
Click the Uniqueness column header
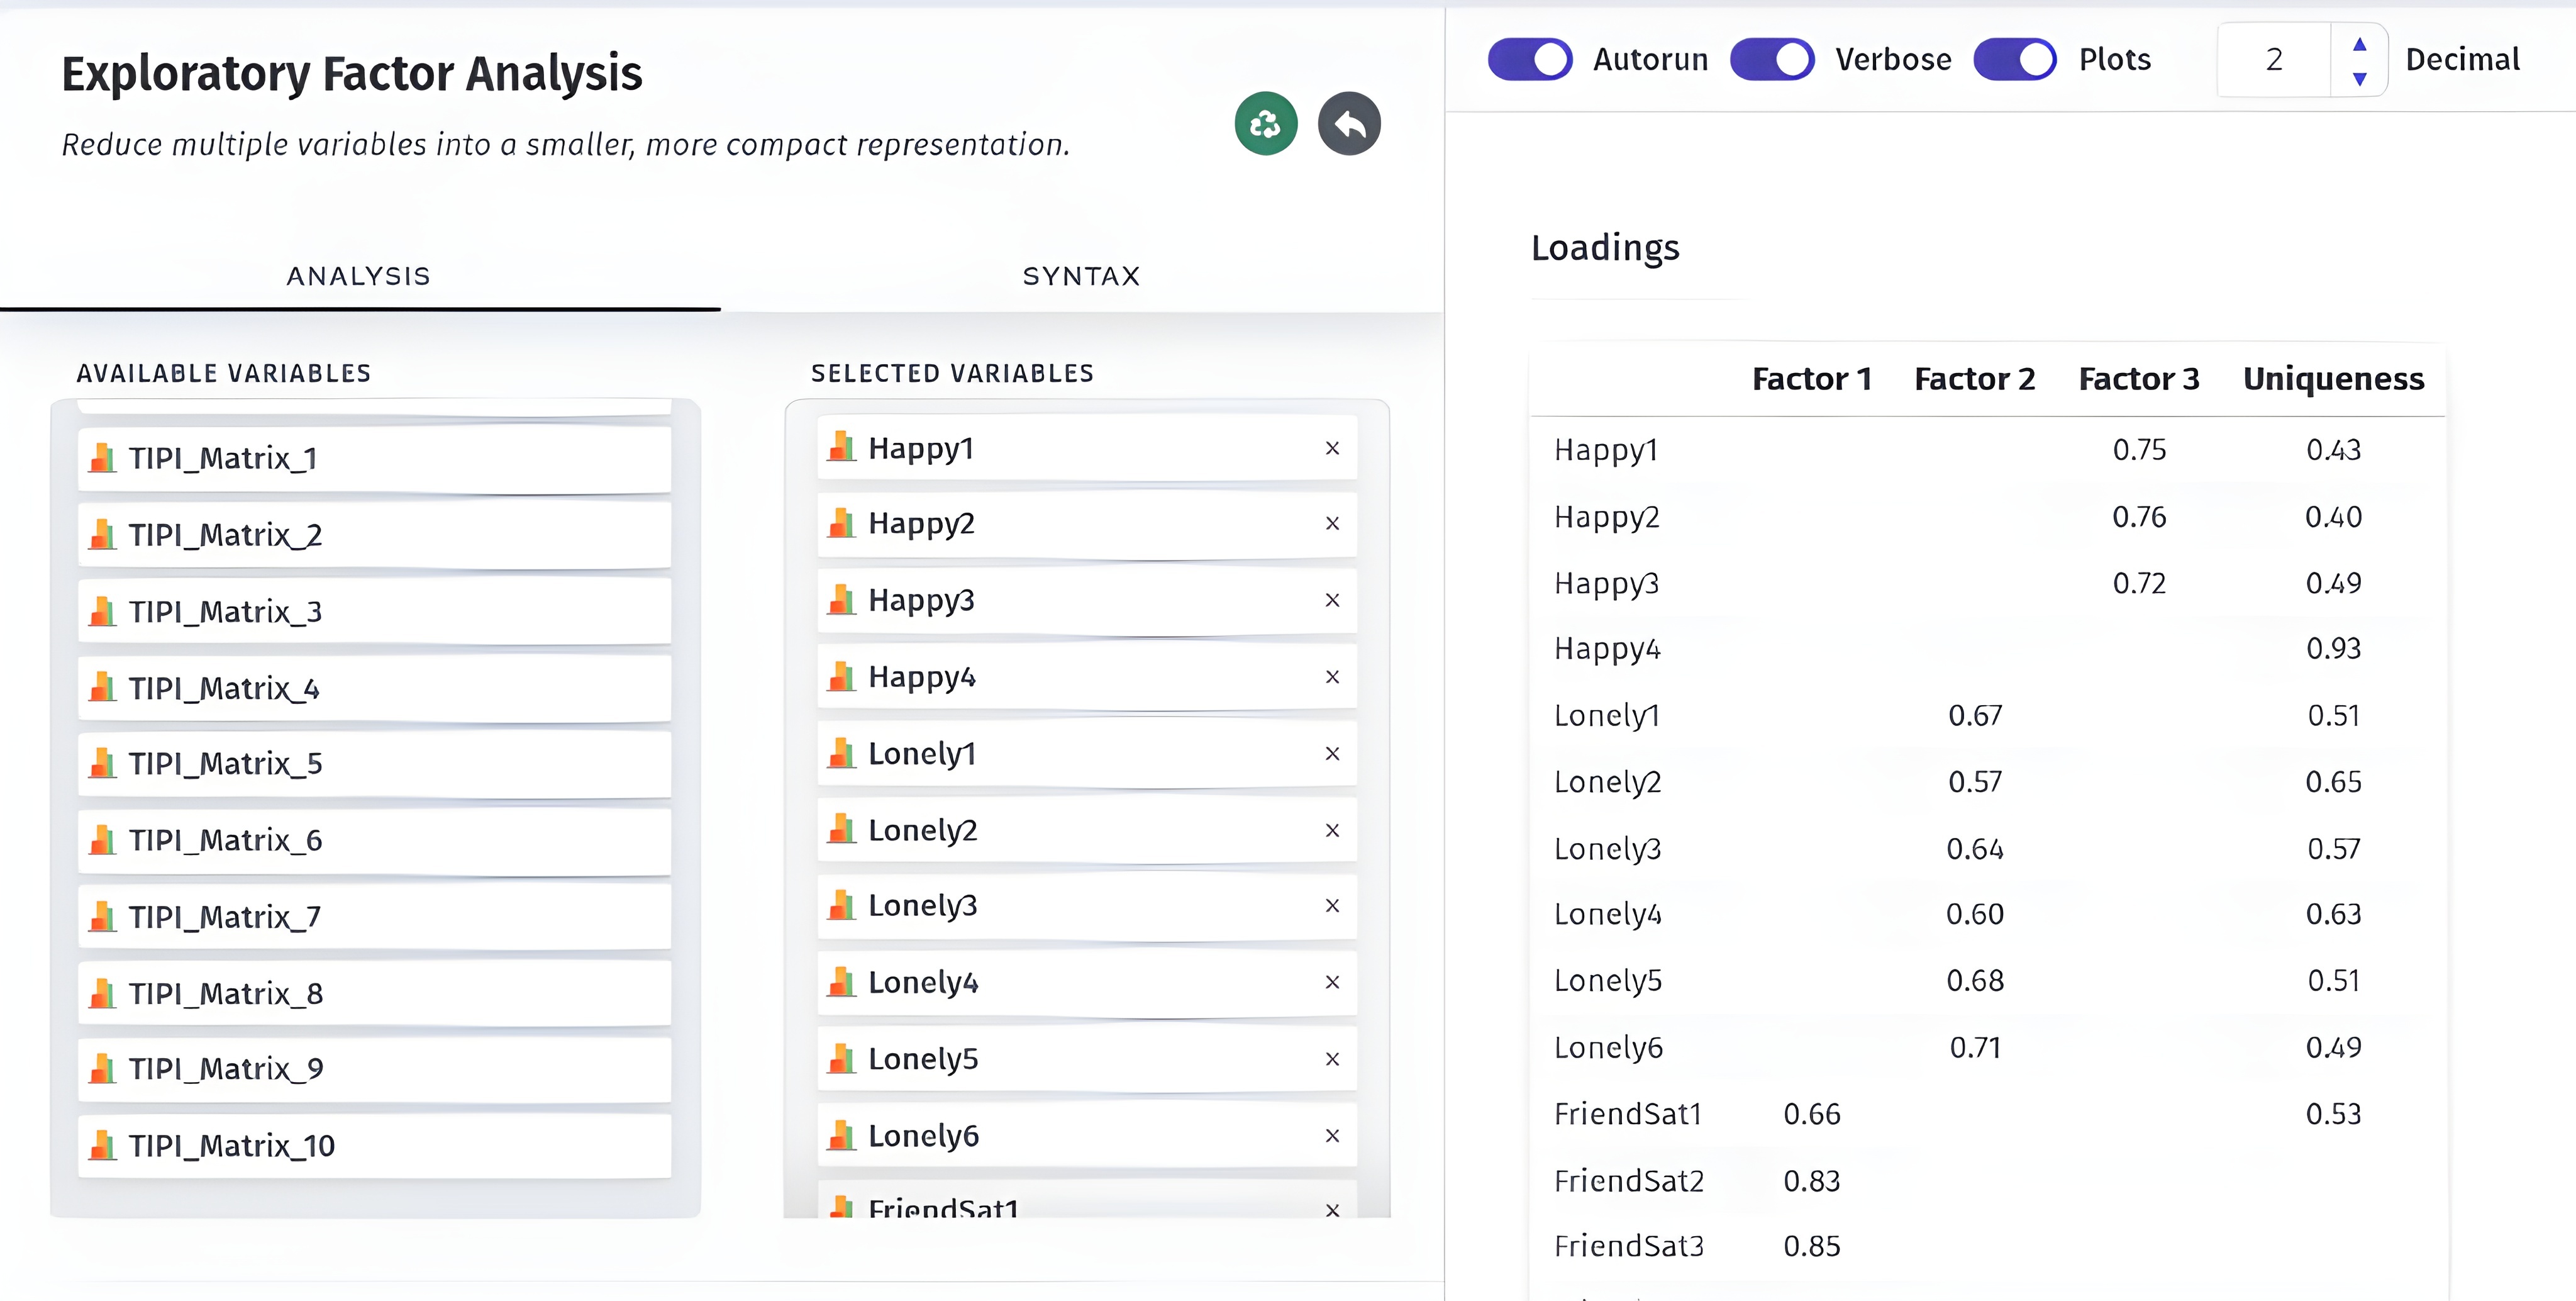pos(2334,379)
